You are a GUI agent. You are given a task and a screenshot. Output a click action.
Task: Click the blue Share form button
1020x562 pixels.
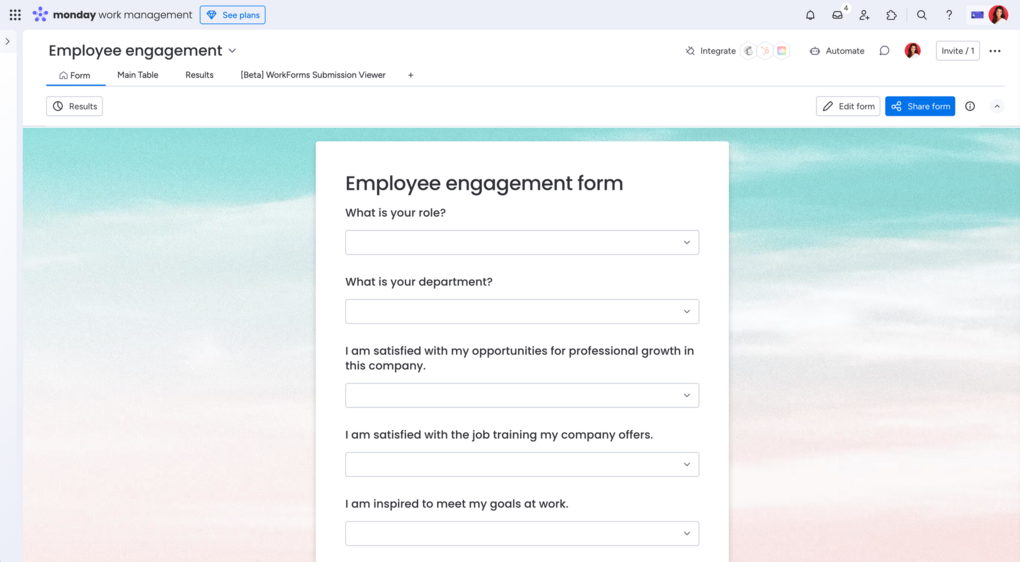click(920, 106)
